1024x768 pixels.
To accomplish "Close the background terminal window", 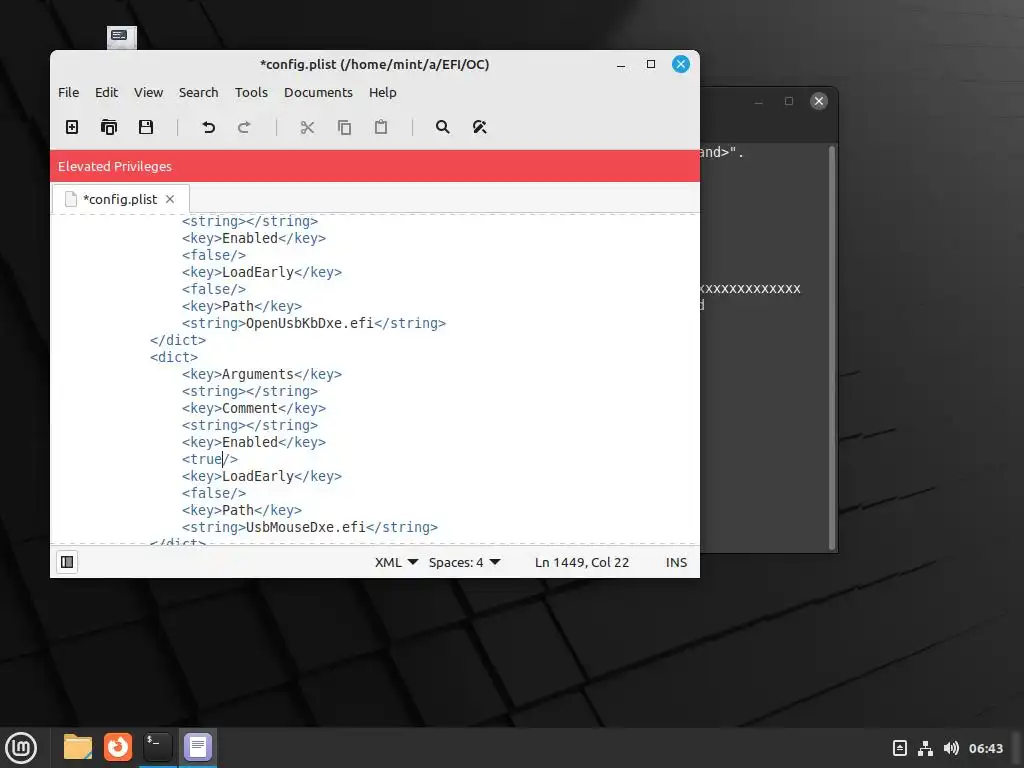I will coord(818,101).
